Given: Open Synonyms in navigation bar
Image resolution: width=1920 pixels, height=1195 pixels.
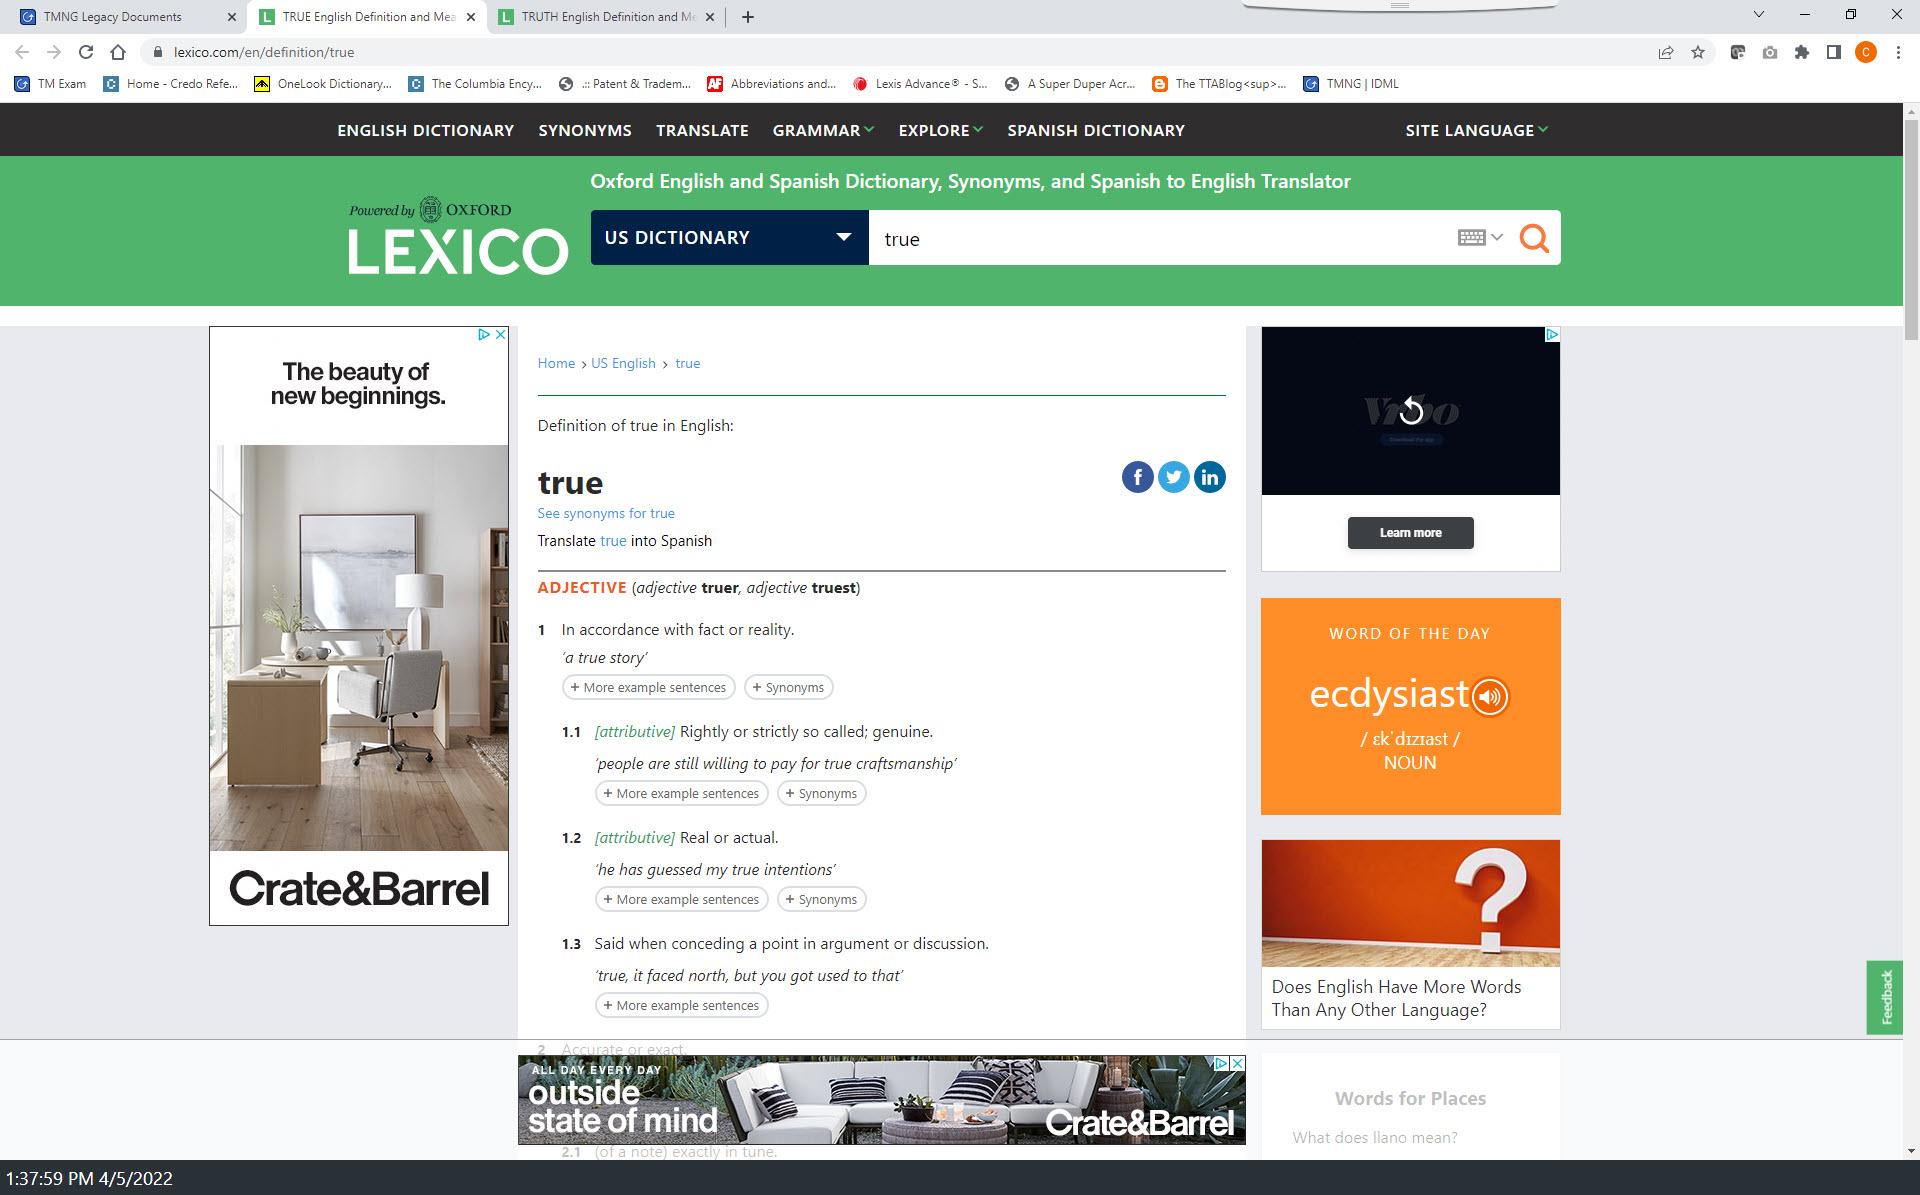Looking at the screenshot, I should [x=584, y=130].
